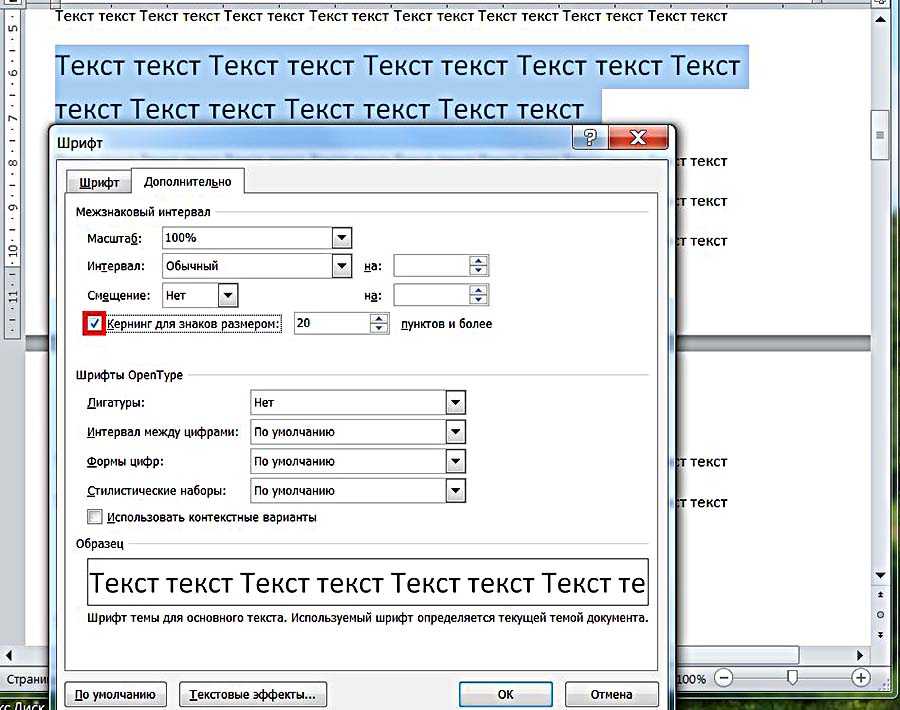Click the zoom out minus icon

pyautogui.click(x=724, y=678)
